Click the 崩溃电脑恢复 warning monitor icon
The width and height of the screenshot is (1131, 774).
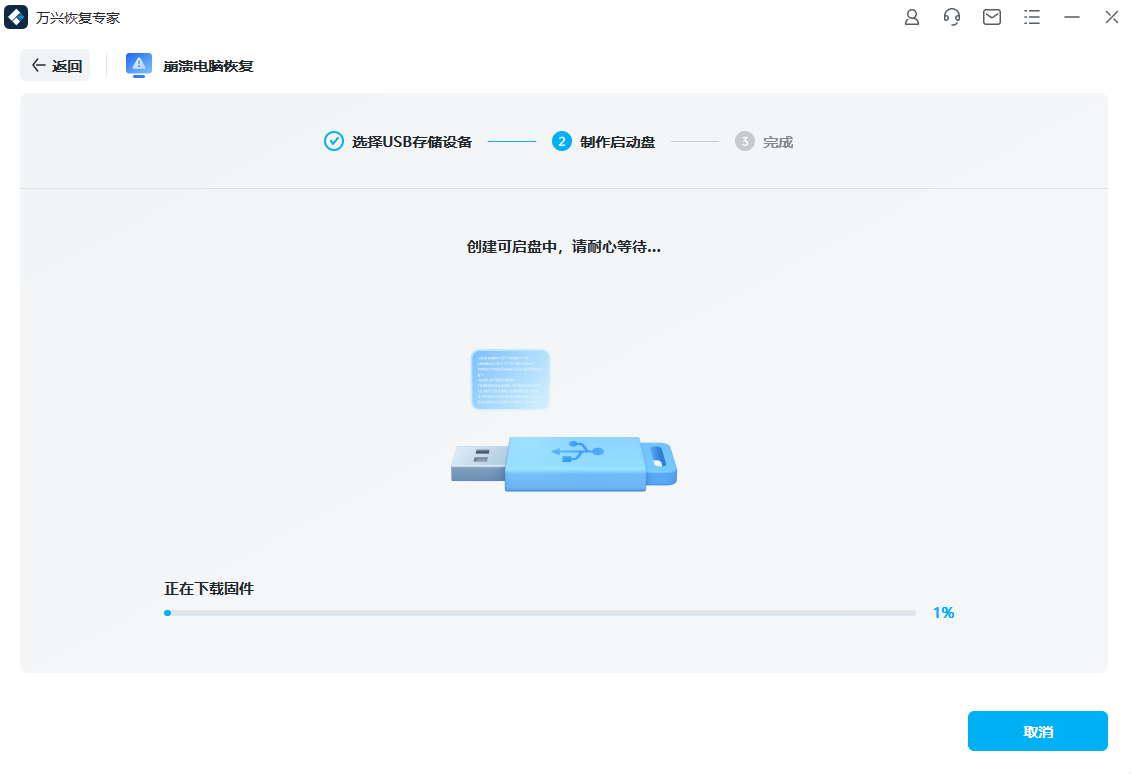tap(138, 65)
